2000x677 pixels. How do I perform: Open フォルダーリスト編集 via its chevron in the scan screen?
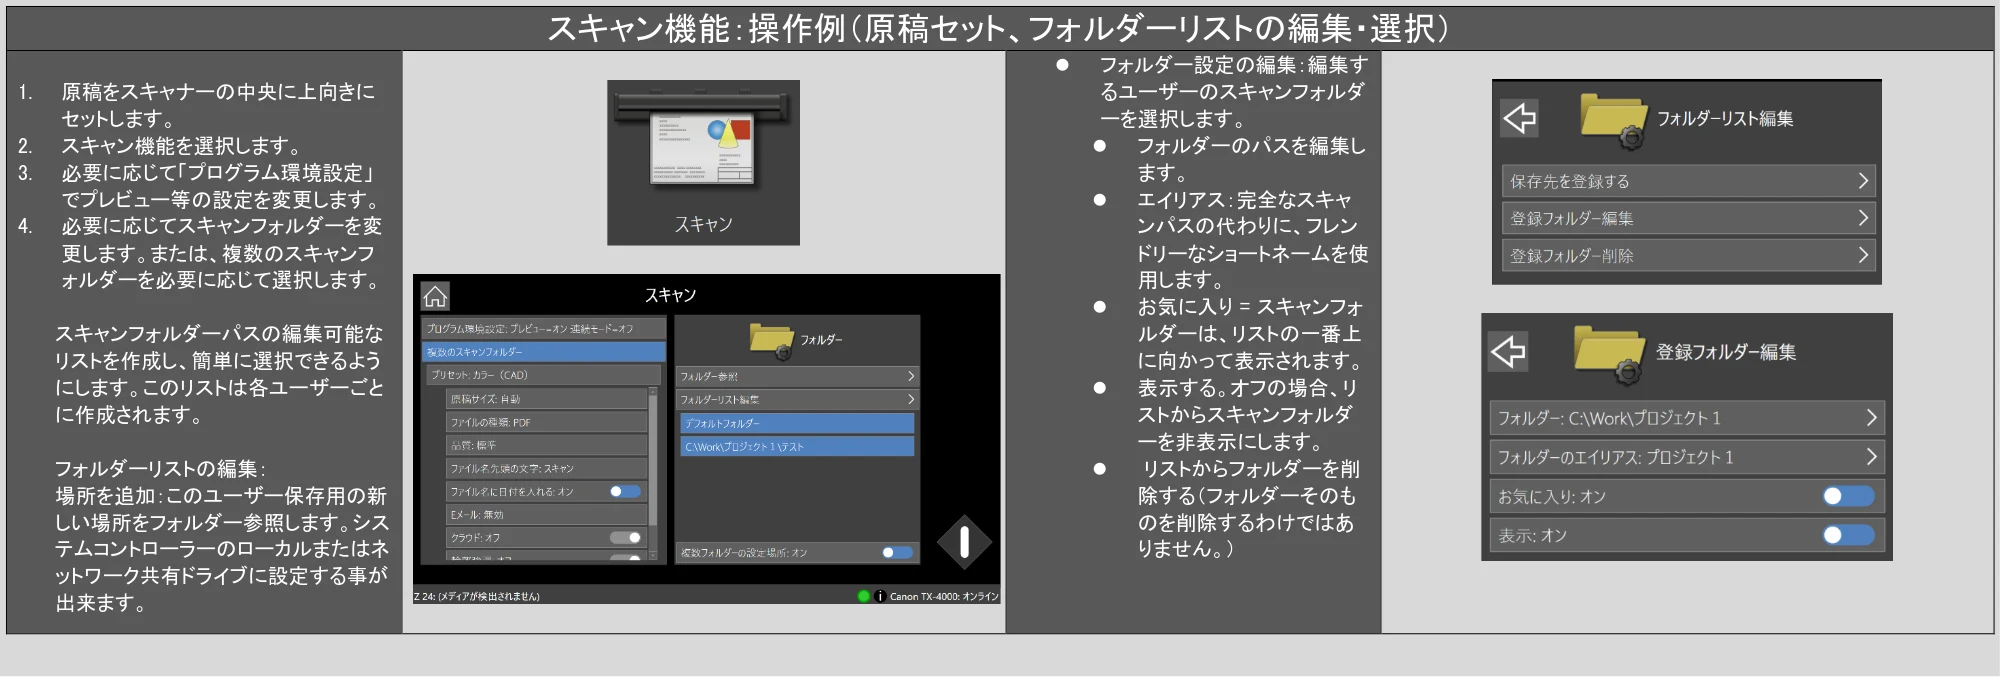911,399
